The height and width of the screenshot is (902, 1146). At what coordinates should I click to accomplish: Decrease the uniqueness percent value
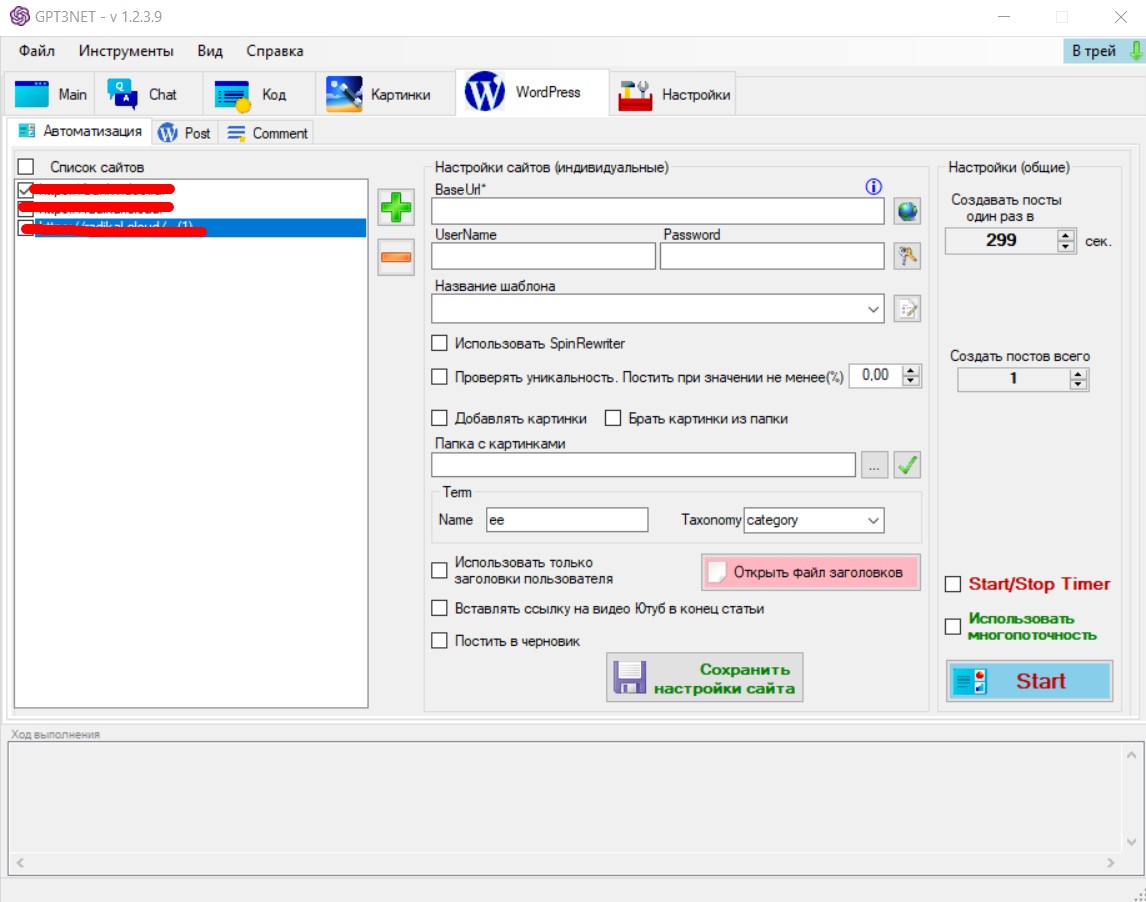tap(910, 381)
